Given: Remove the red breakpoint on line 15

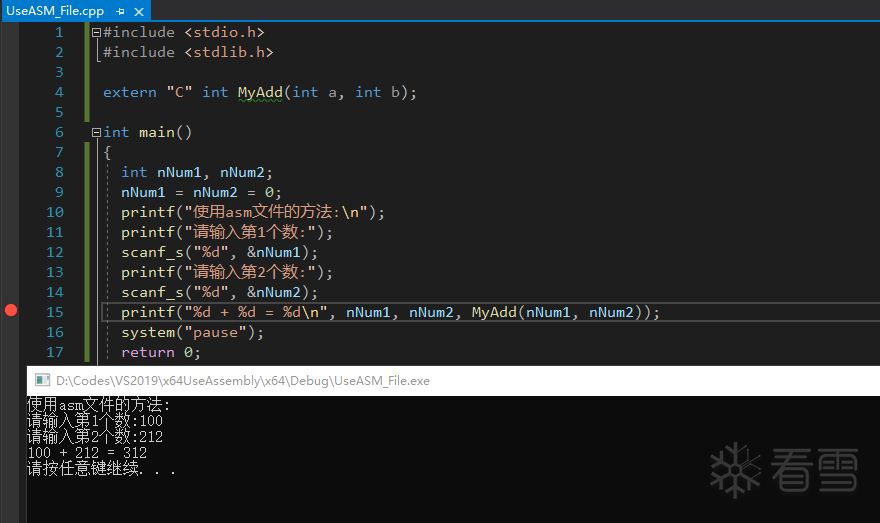Looking at the screenshot, I should coord(11,310).
